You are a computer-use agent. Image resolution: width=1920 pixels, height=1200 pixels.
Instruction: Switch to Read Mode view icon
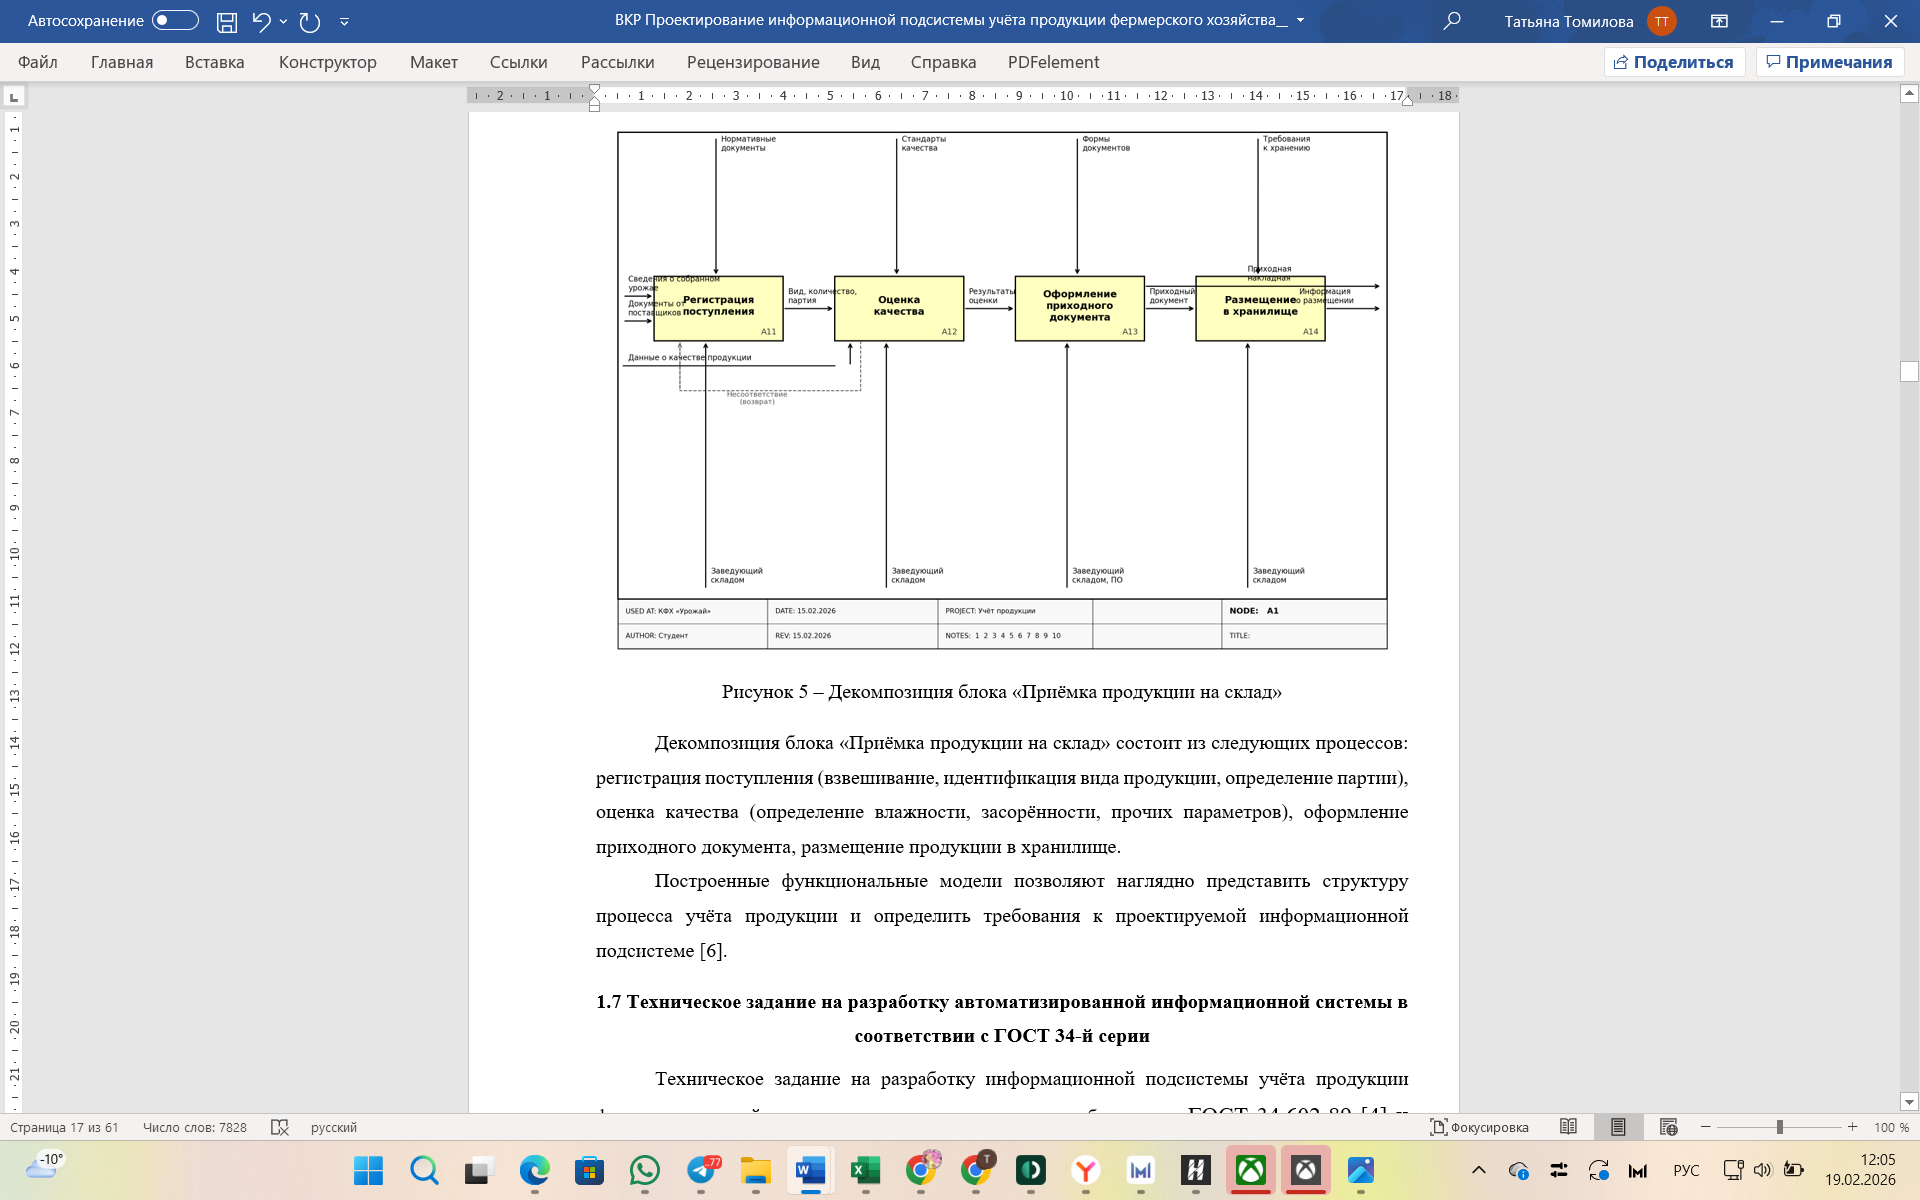pyautogui.click(x=1568, y=1127)
